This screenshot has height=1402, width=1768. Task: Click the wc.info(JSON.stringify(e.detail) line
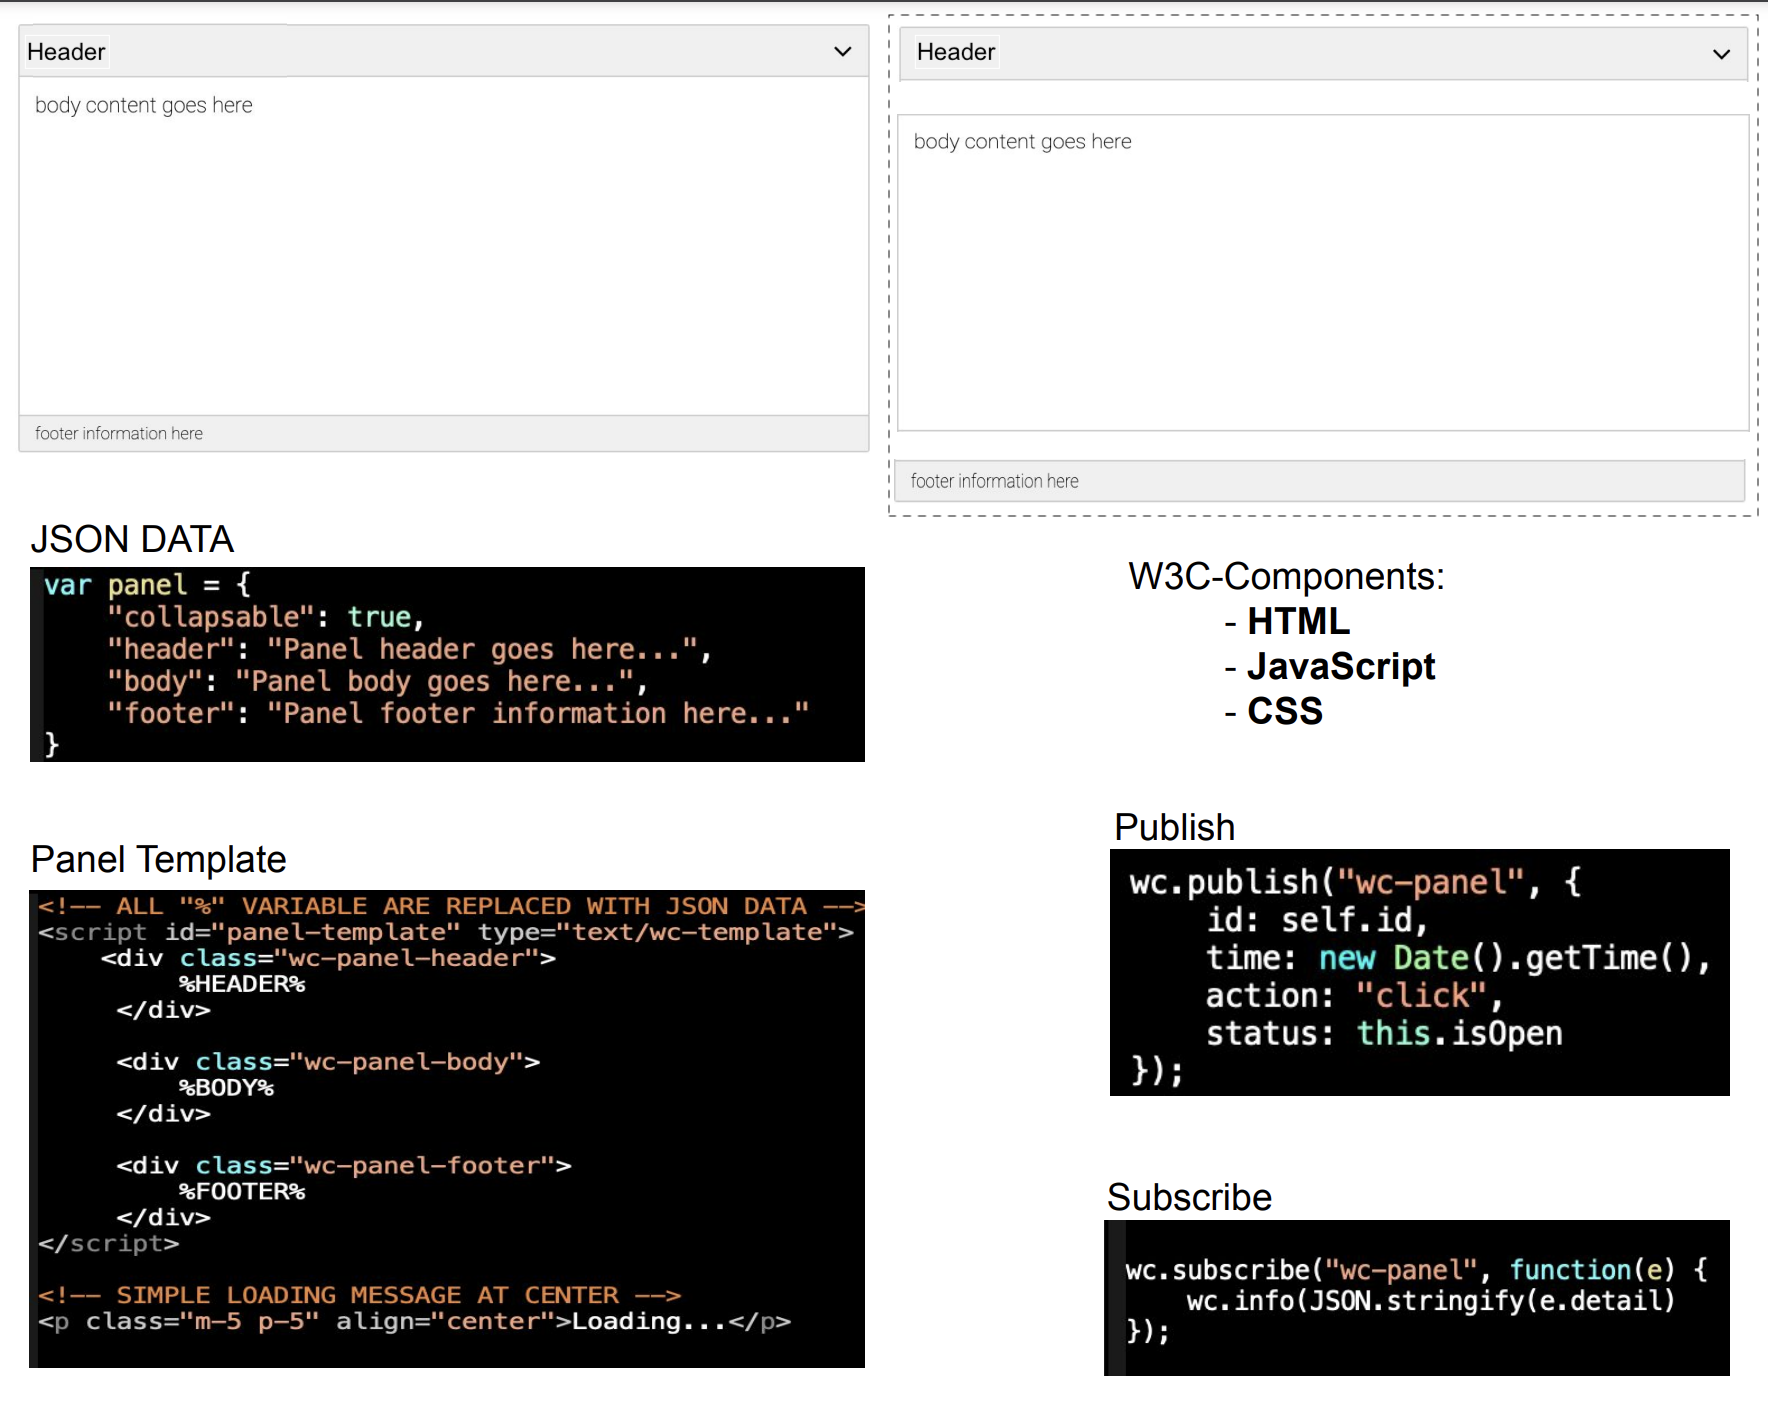click(1430, 1300)
